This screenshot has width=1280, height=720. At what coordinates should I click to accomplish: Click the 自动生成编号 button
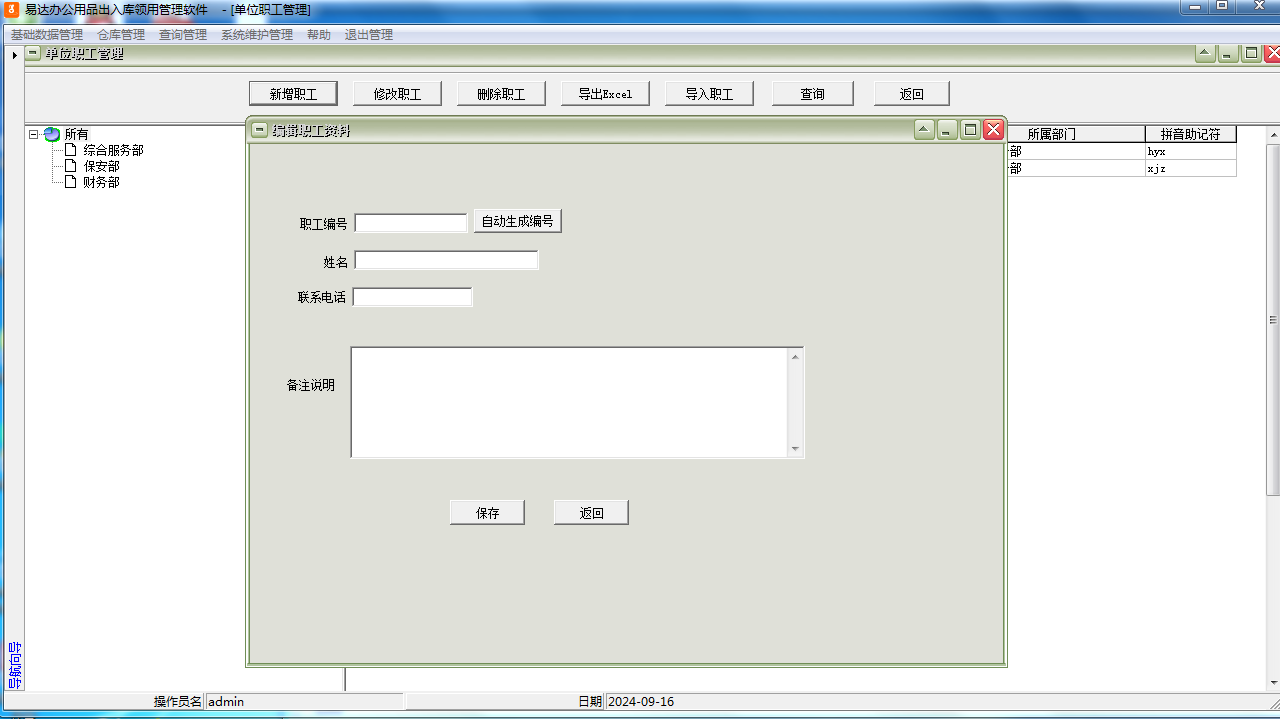[517, 220]
